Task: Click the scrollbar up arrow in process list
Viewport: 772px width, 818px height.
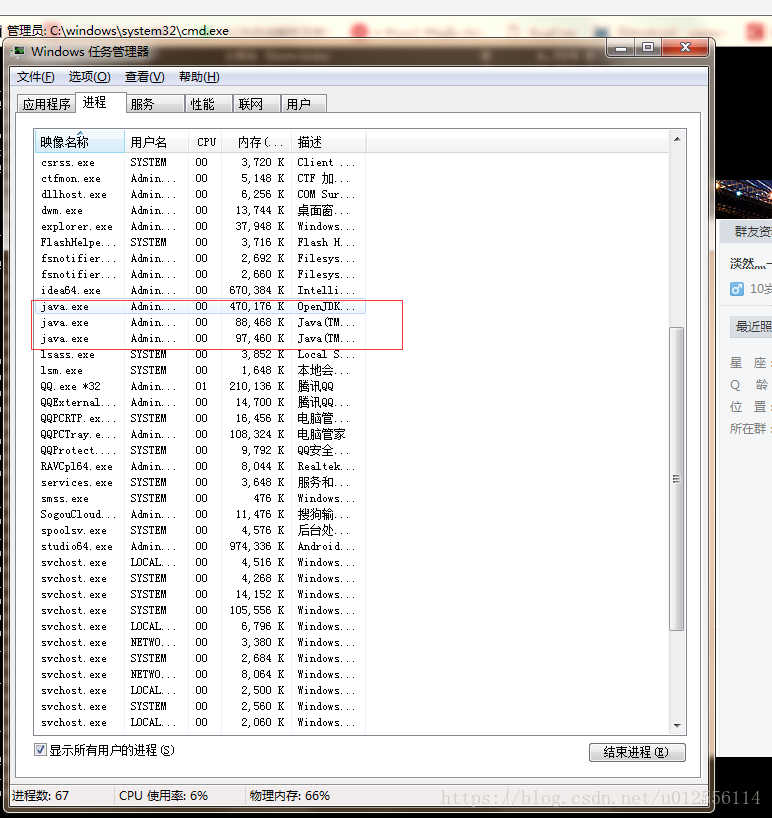Action: pos(677,139)
